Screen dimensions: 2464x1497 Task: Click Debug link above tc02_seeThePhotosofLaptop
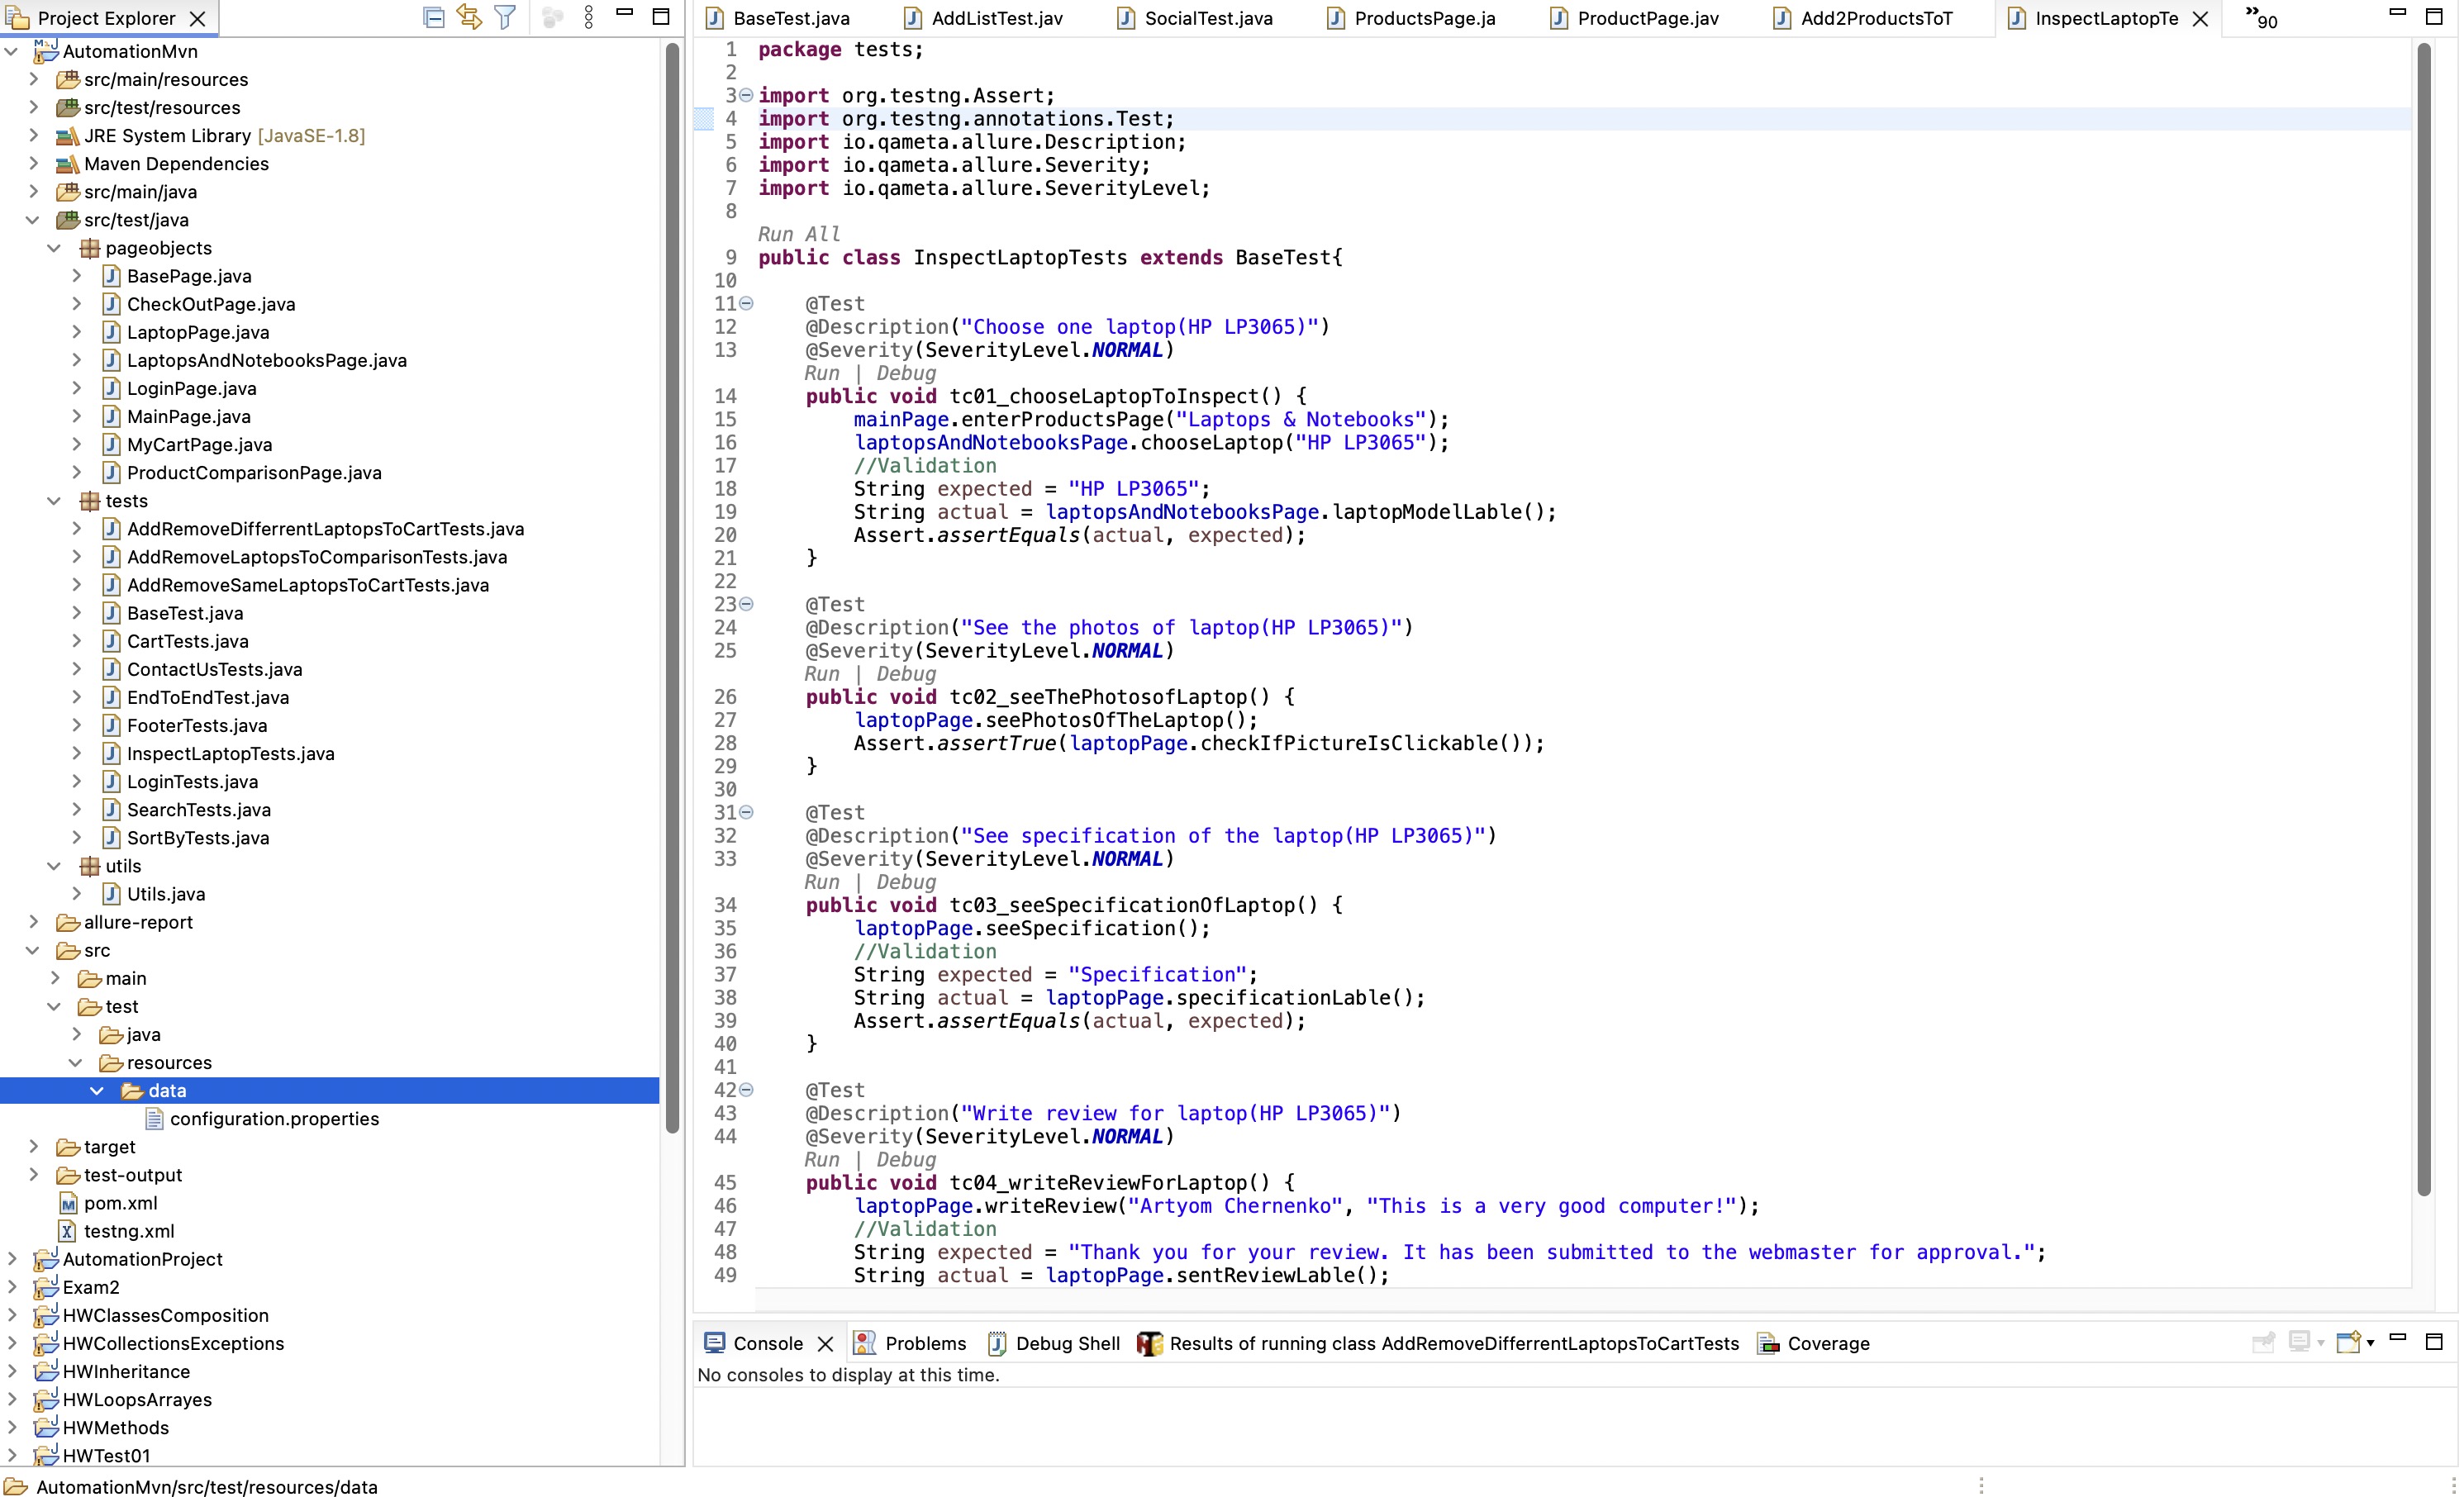click(x=906, y=674)
